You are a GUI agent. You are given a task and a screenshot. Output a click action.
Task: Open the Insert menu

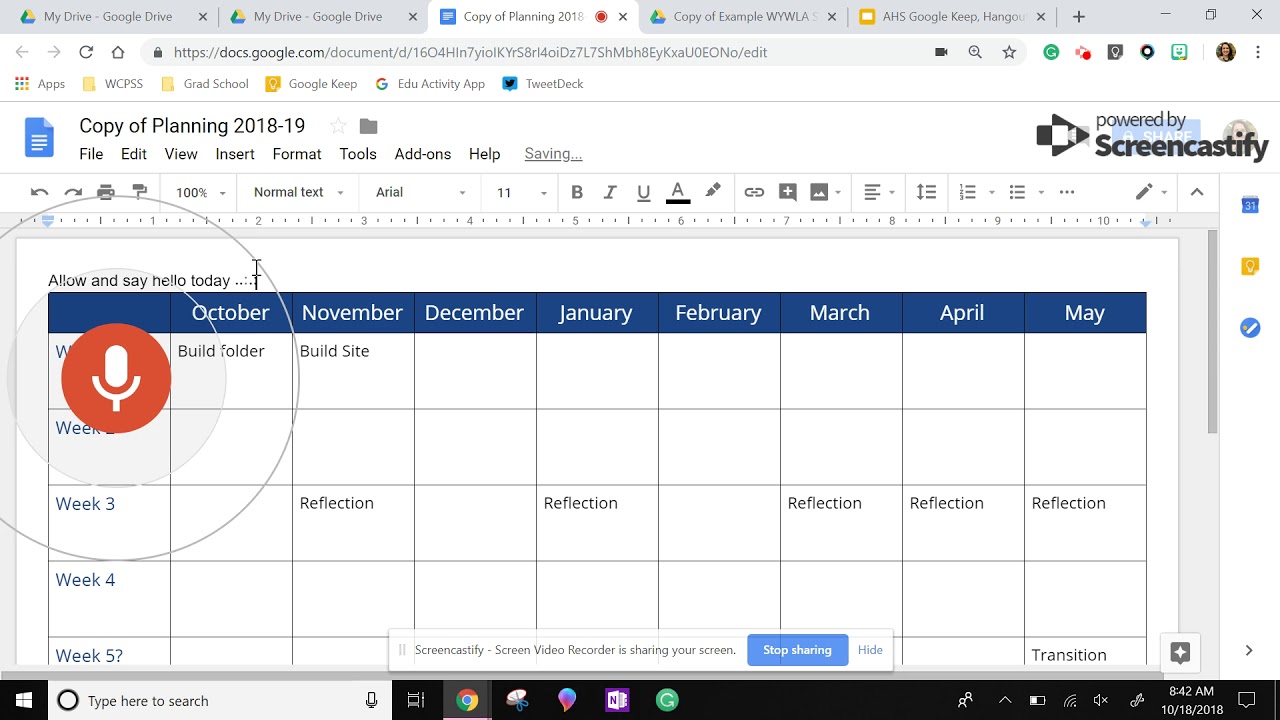pyautogui.click(x=235, y=154)
